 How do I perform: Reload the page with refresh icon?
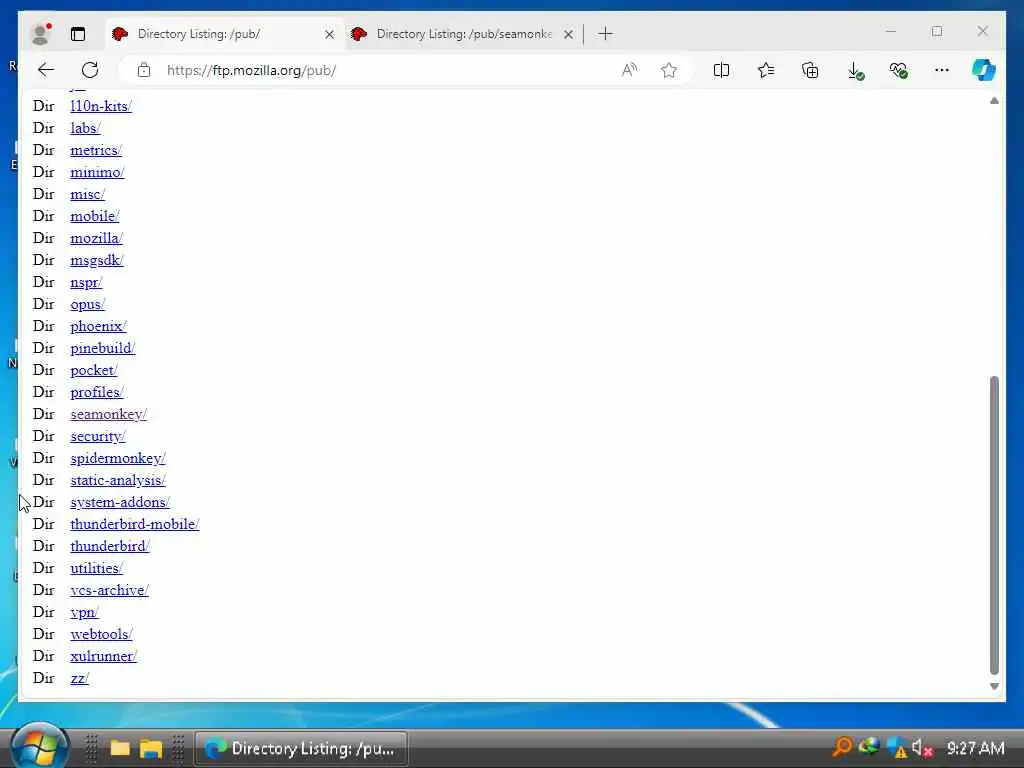pos(90,70)
